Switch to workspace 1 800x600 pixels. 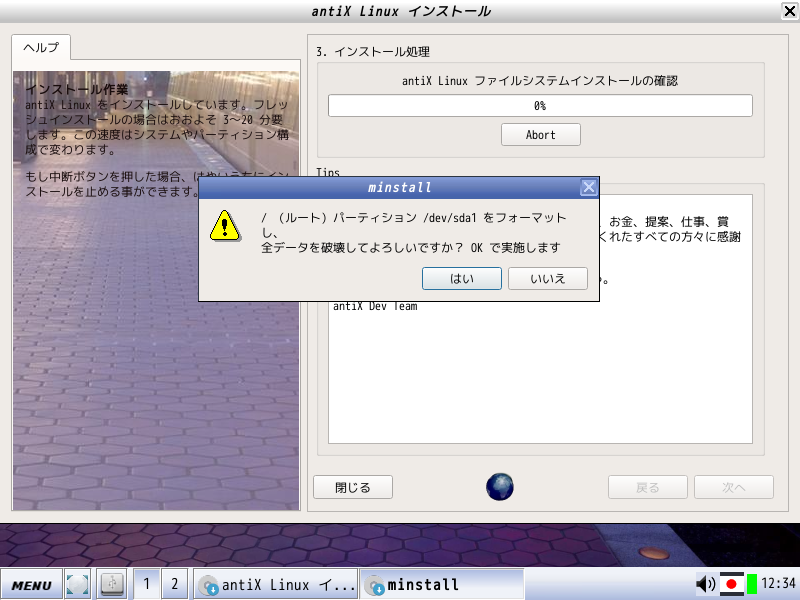tap(146, 584)
